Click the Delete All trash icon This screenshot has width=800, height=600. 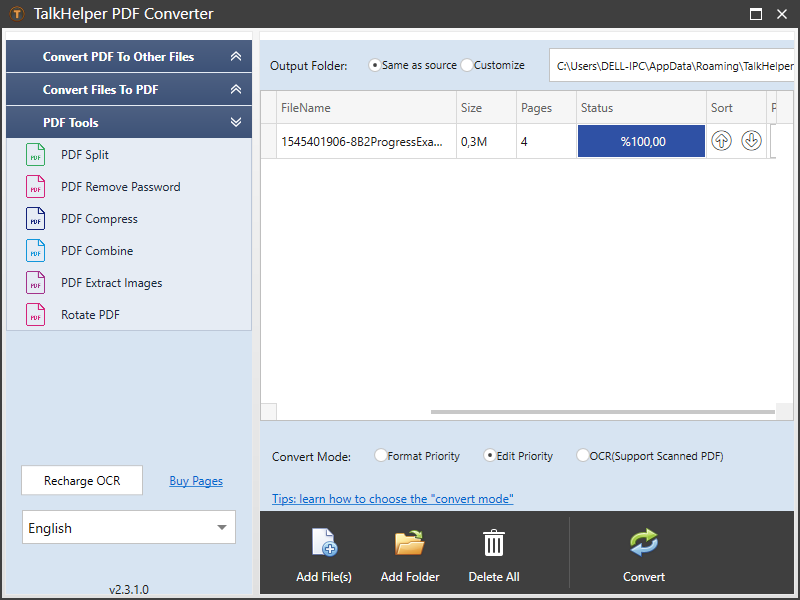[x=494, y=543]
